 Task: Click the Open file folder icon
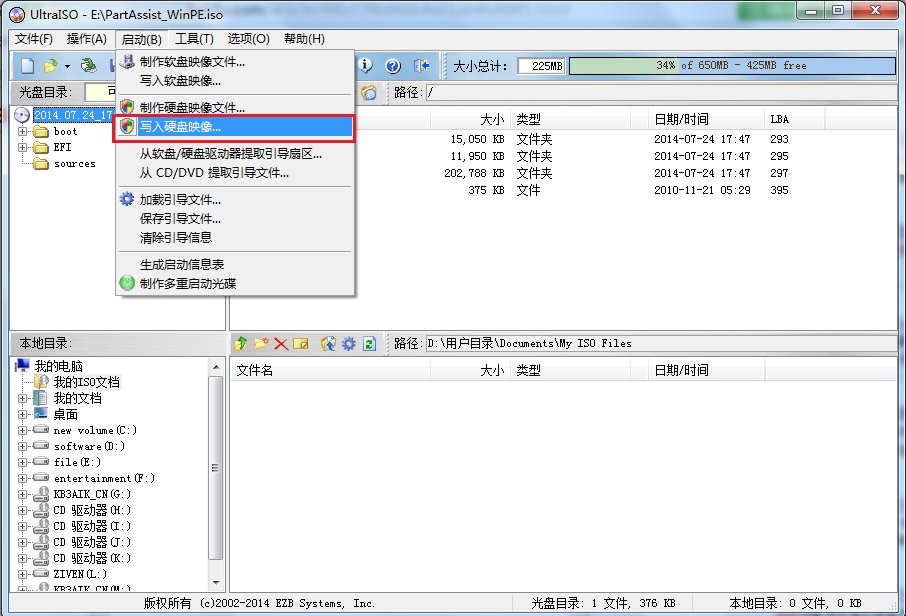coord(50,66)
